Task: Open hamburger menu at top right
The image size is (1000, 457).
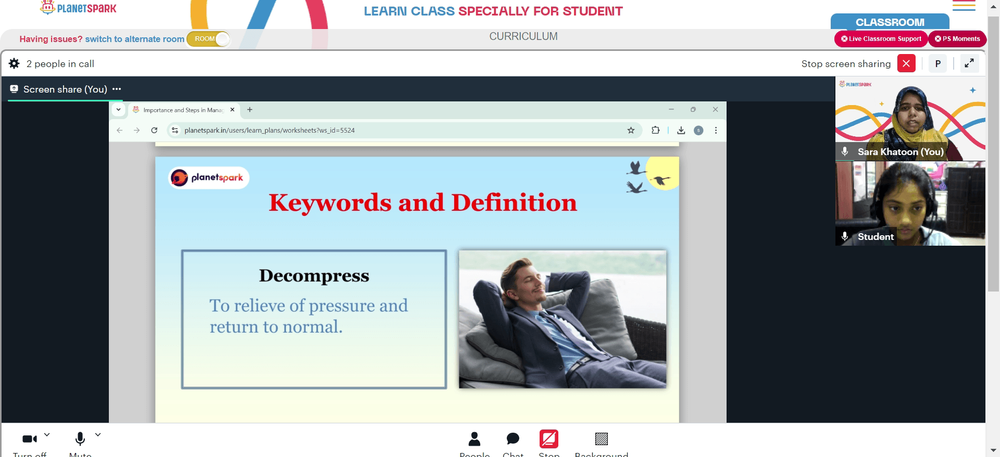Action: 964,5
